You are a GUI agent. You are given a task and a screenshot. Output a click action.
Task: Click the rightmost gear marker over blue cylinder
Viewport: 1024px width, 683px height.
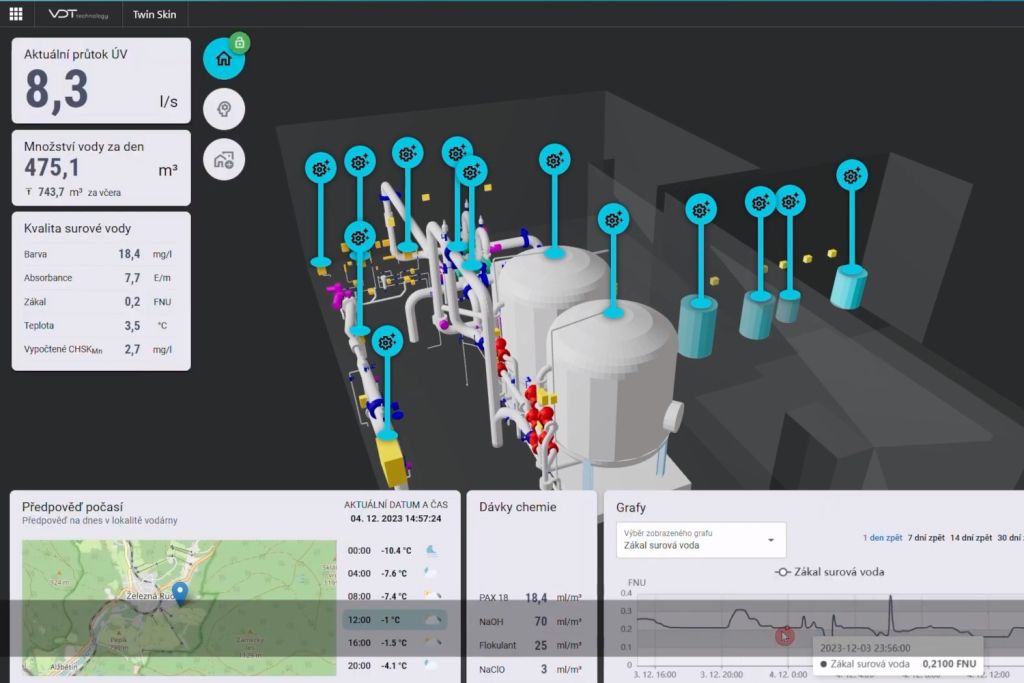click(x=851, y=175)
